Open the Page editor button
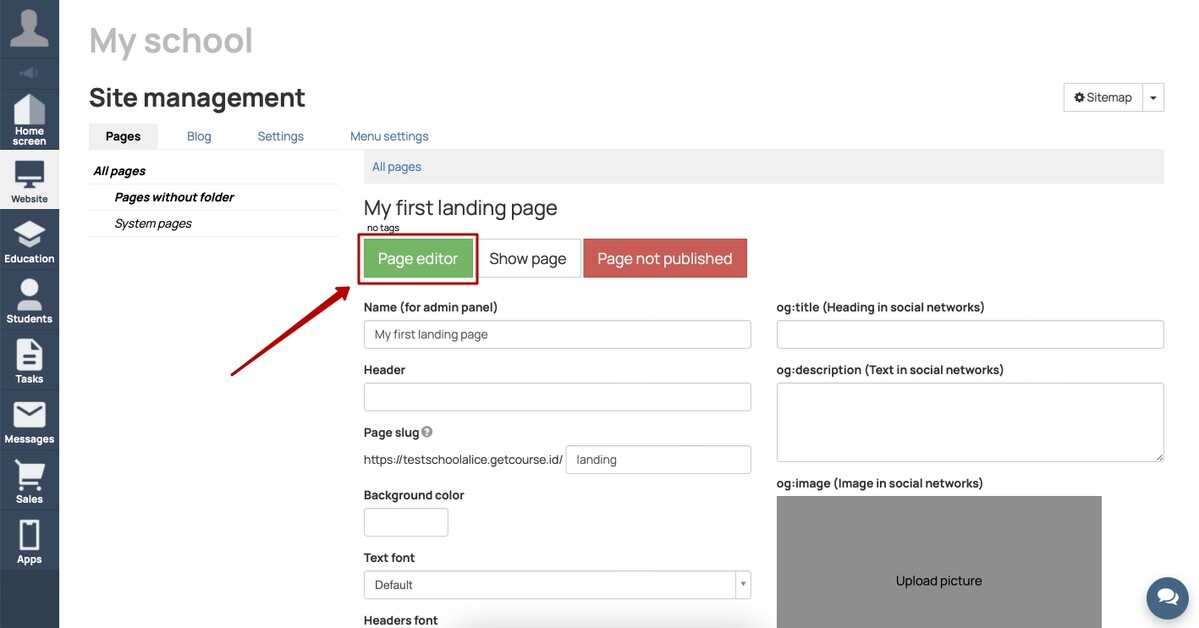Viewport: 1199px width, 628px height. [418, 259]
